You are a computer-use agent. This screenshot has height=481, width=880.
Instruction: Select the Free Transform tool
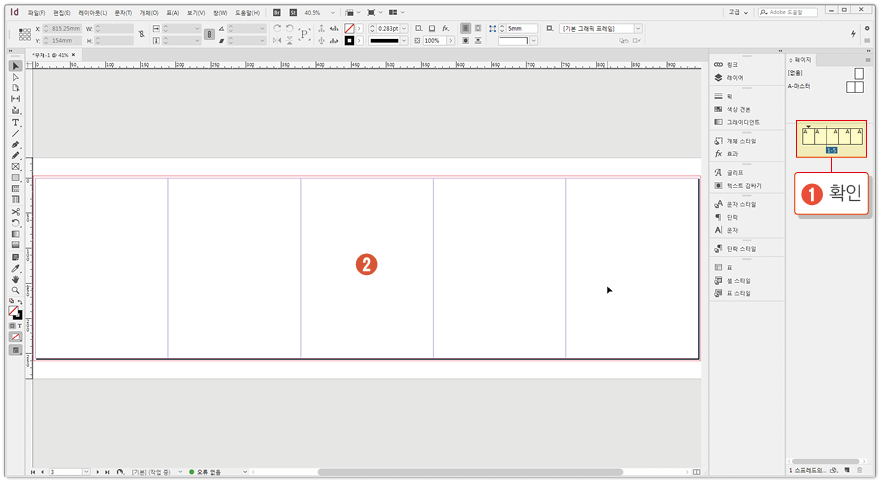[x=16, y=223]
